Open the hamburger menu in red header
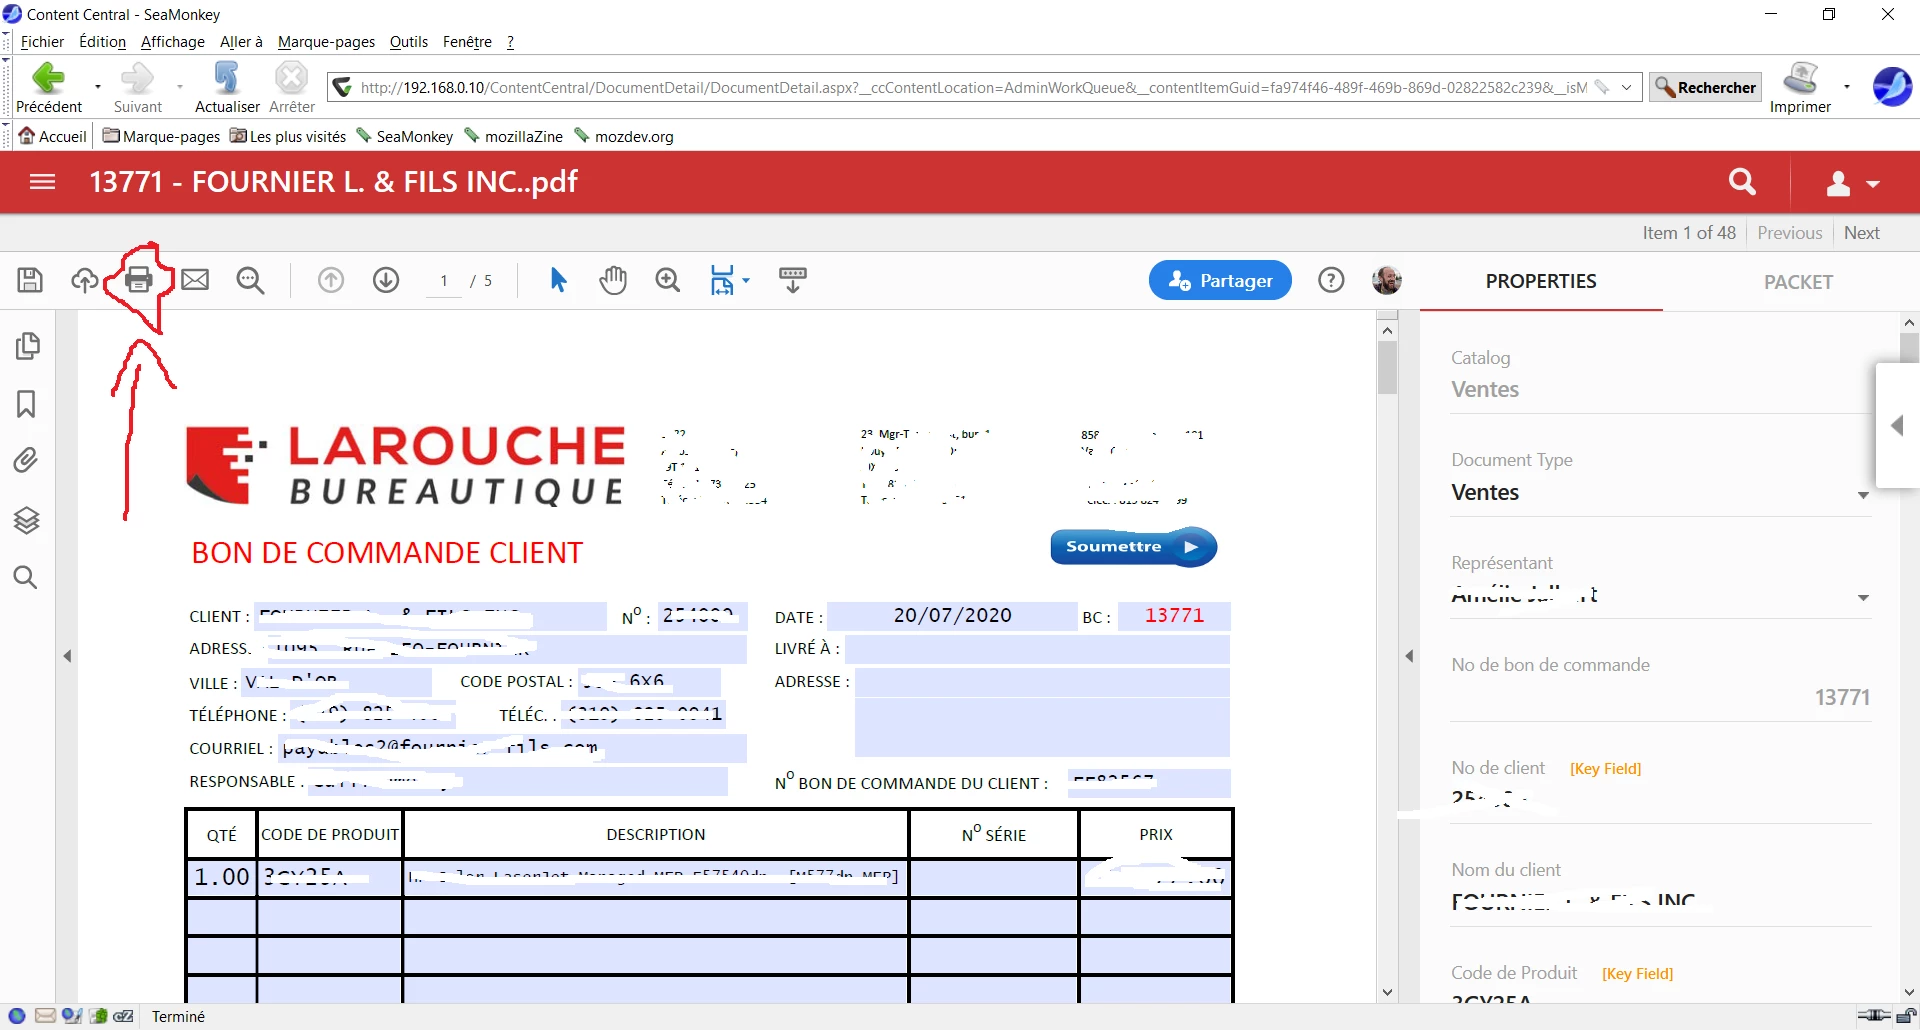This screenshot has width=1920, height=1030. (43, 182)
